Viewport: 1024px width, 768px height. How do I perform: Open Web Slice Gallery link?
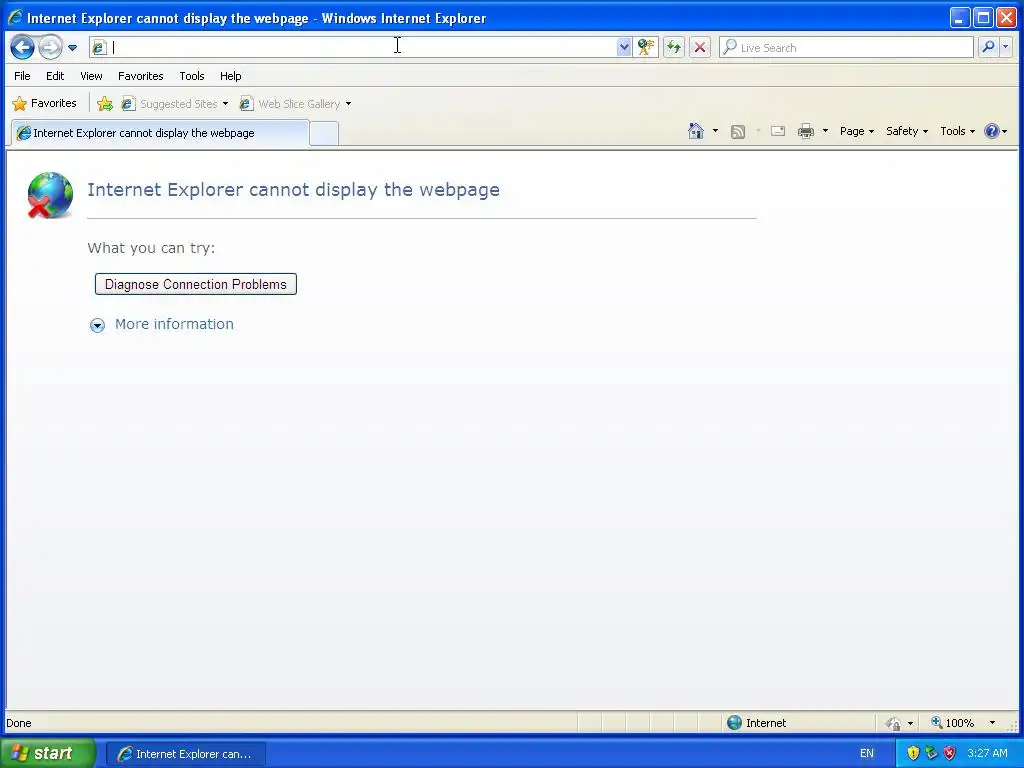tap(291, 104)
